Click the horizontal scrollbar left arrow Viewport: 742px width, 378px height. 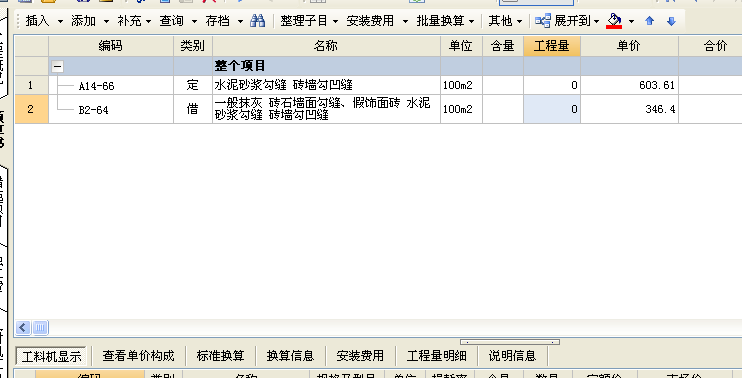[23, 327]
